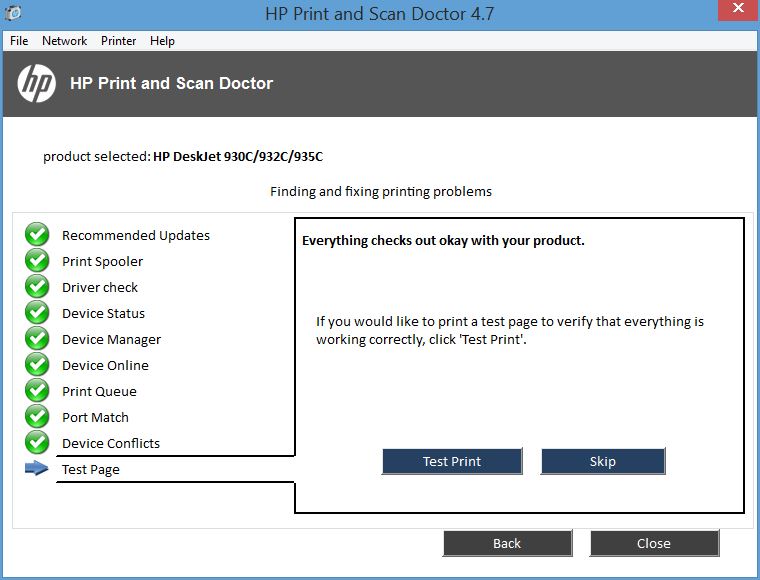This screenshot has height=580, width=760.
Task: Click the Close button at bottom
Action: point(654,543)
